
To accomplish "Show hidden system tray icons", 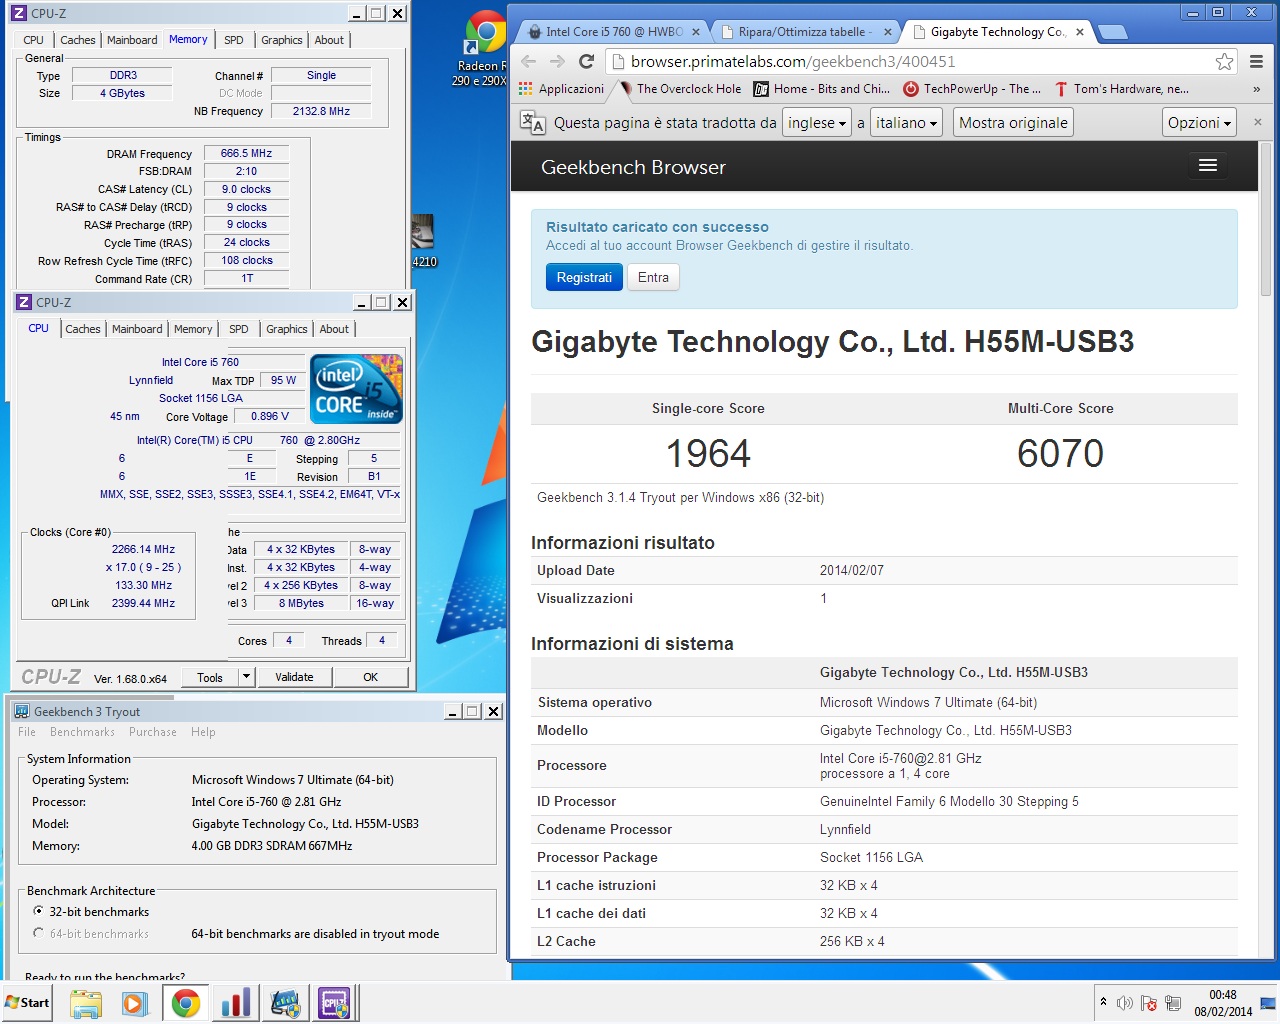I will 1103,1002.
